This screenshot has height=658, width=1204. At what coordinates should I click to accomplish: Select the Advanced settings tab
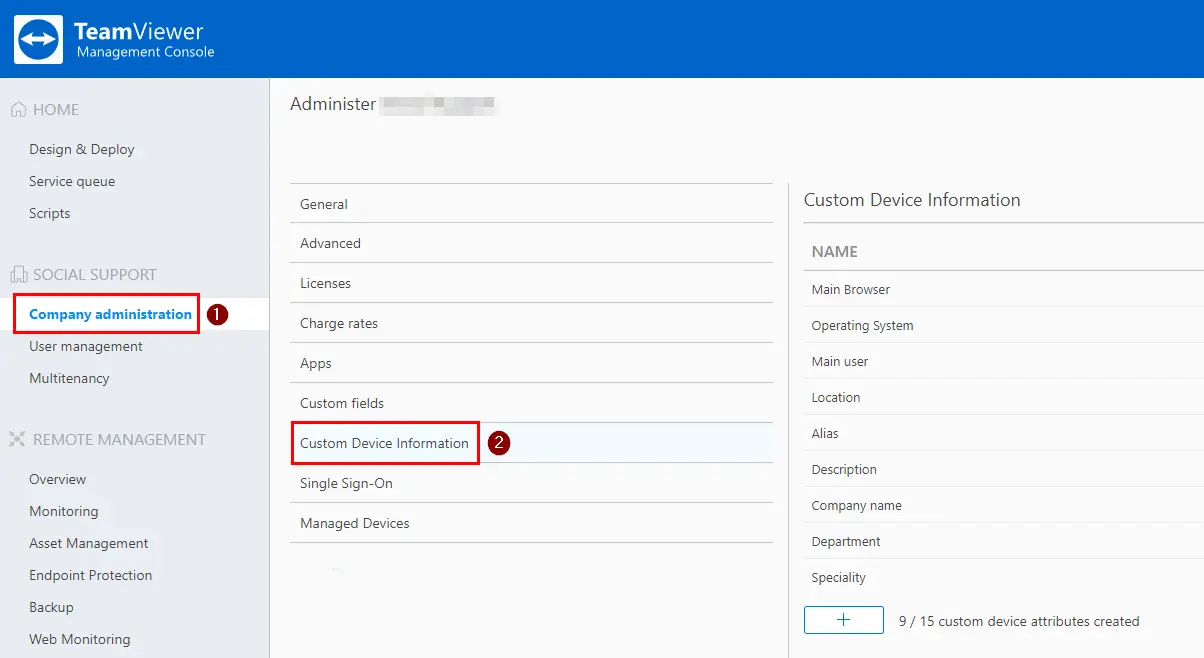tap(531, 243)
